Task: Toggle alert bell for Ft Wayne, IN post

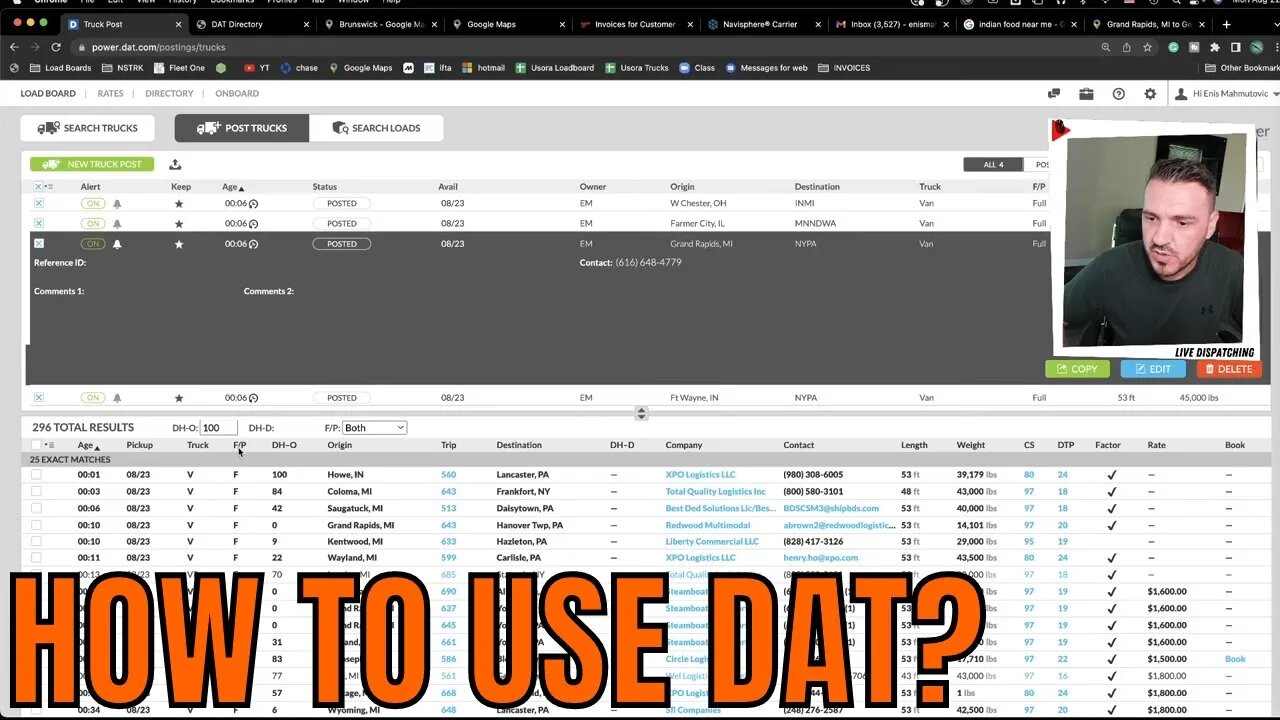Action: (x=117, y=398)
